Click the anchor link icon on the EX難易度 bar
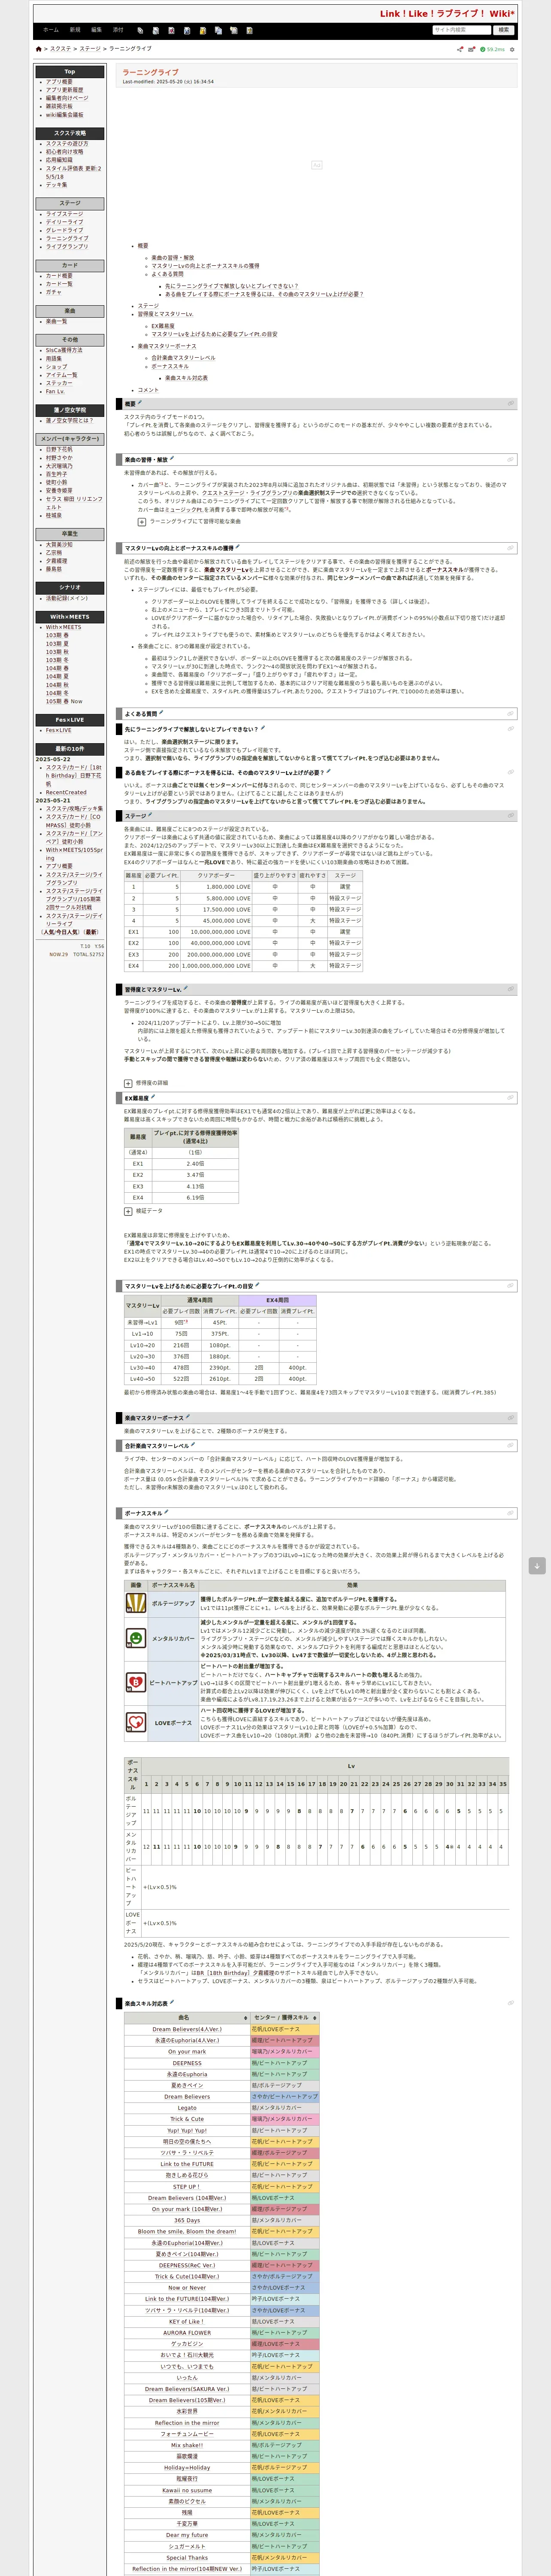 coord(511,1098)
